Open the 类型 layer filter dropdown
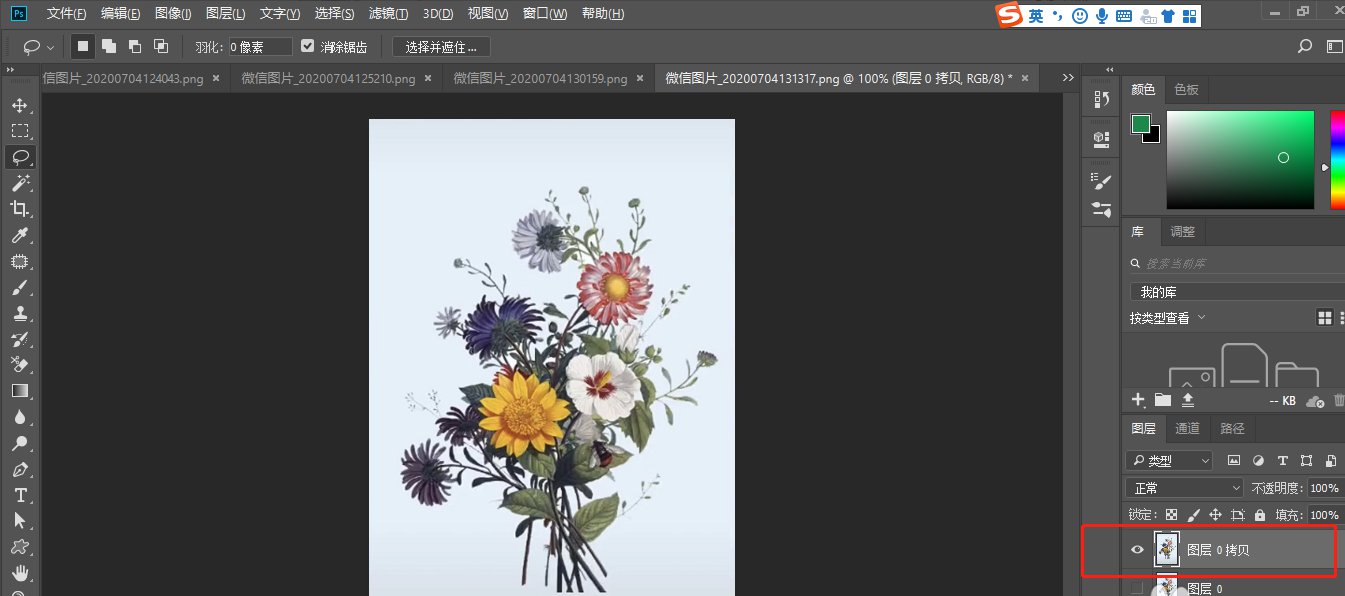 pos(1168,460)
